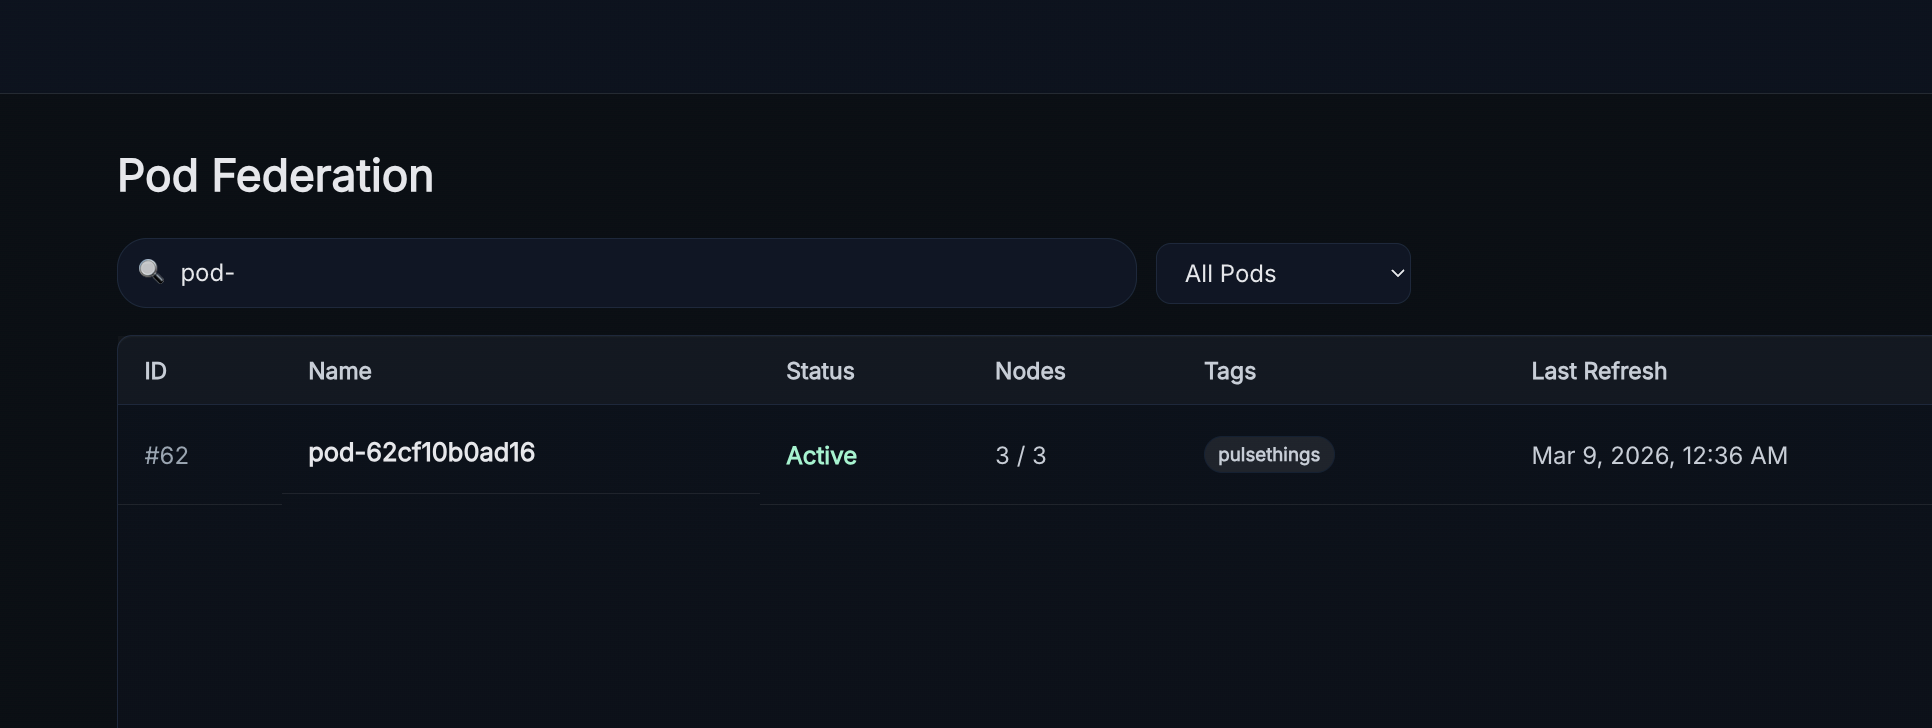The height and width of the screenshot is (728, 1932).
Task: Click the Tags column header
Action: (1230, 371)
